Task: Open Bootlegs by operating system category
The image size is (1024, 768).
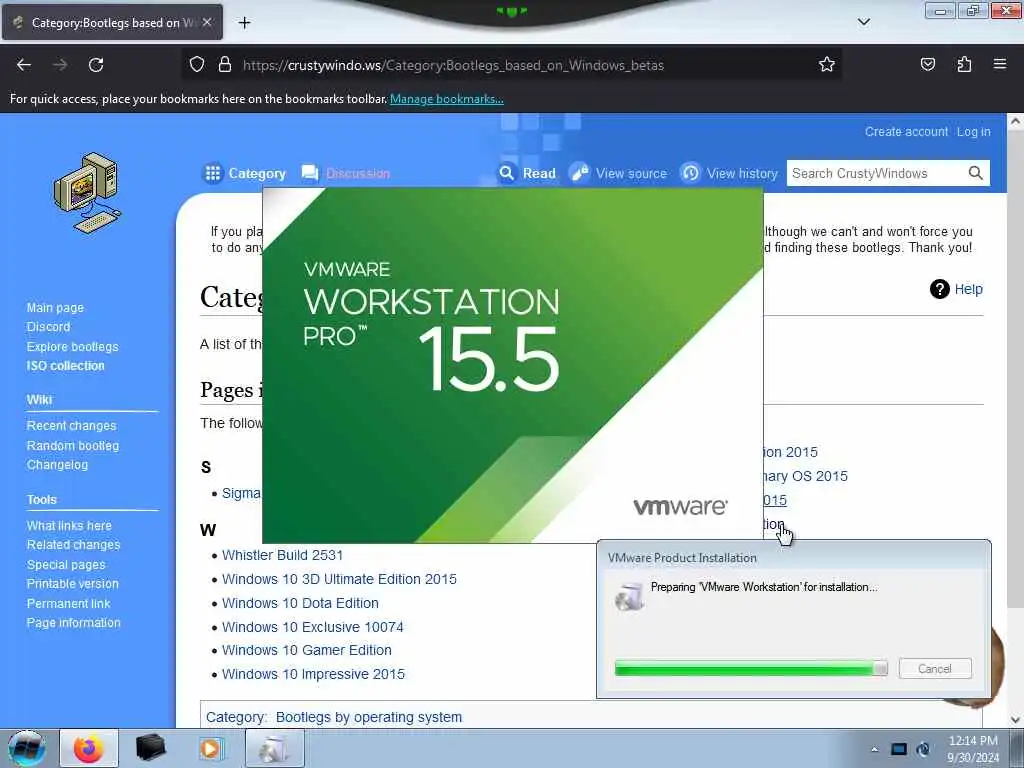Action: point(368,717)
